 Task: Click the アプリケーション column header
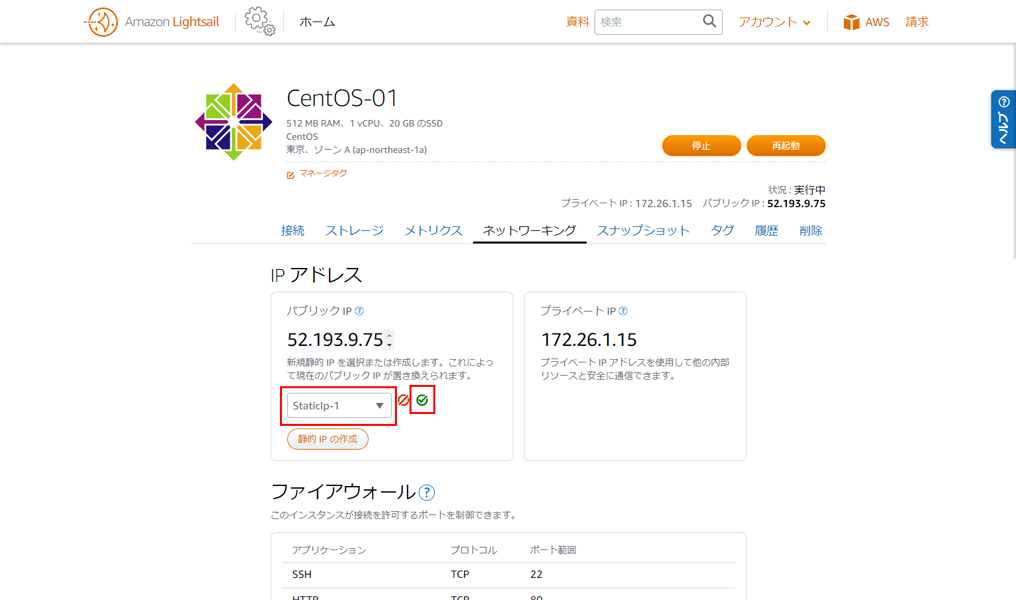point(329,550)
